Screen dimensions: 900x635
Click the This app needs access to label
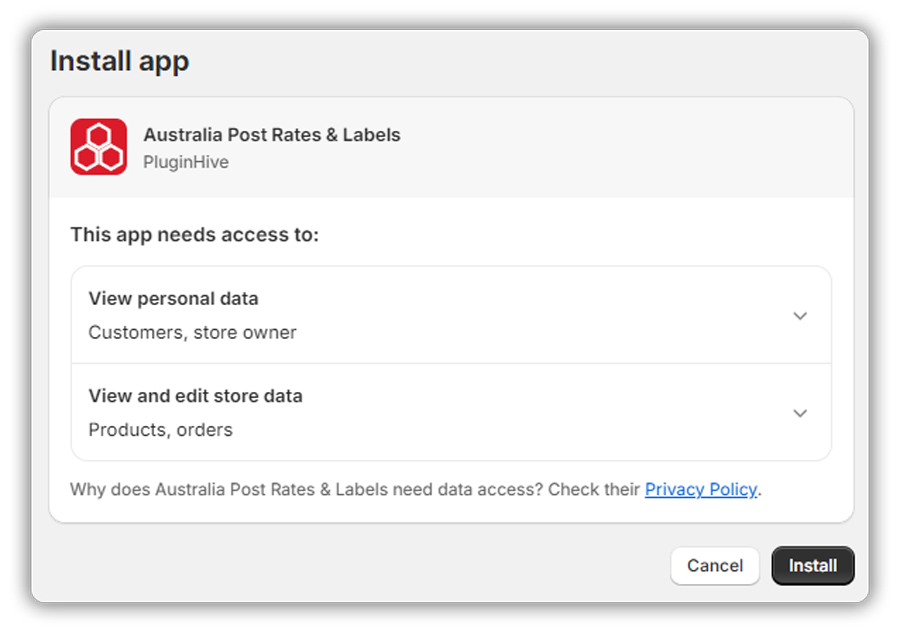click(195, 235)
